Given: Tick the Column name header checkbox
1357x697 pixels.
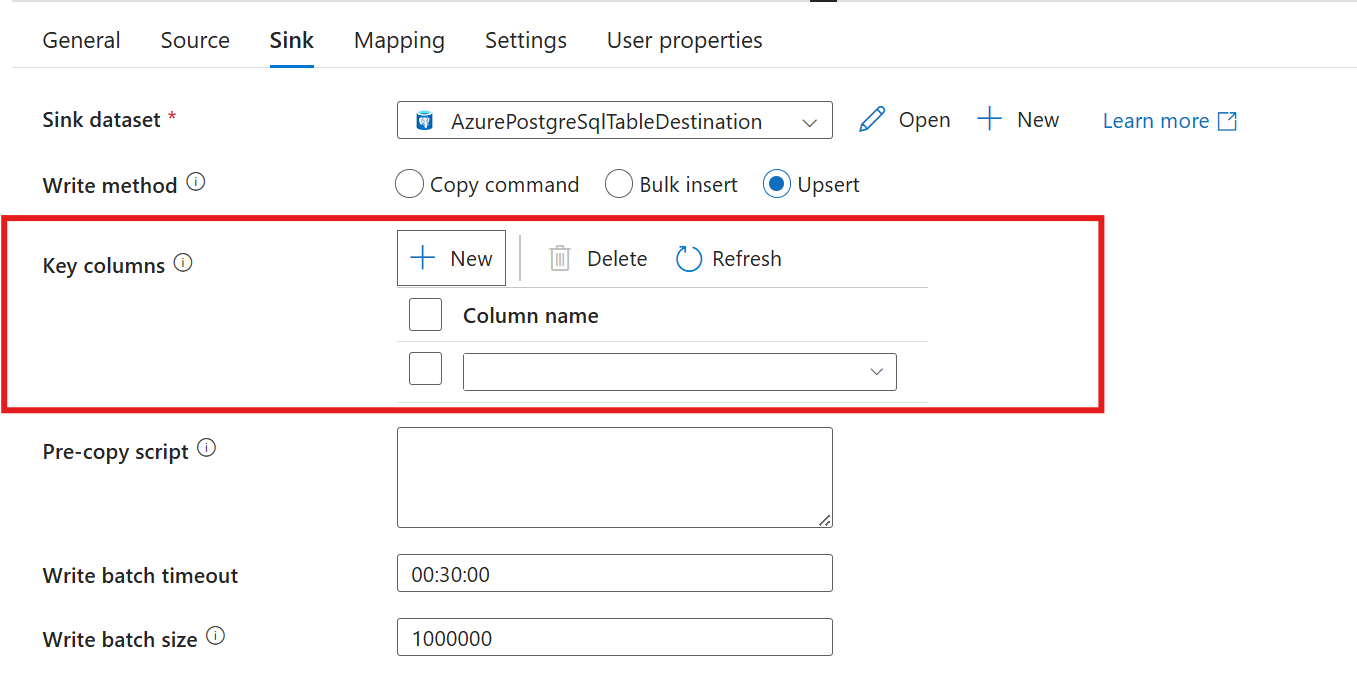Looking at the screenshot, I should 425,315.
